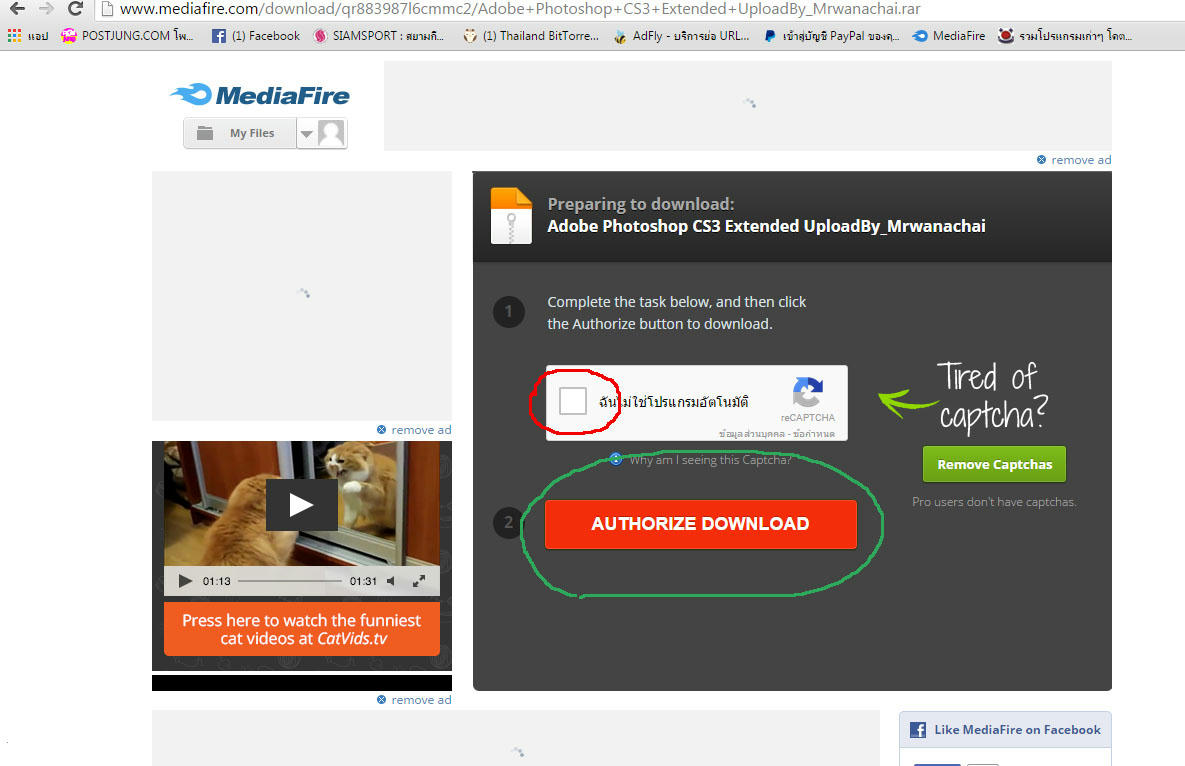Open the Apps grid bookmark icon
The height and width of the screenshot is (766, 1185).
click(x=14, y=36)
